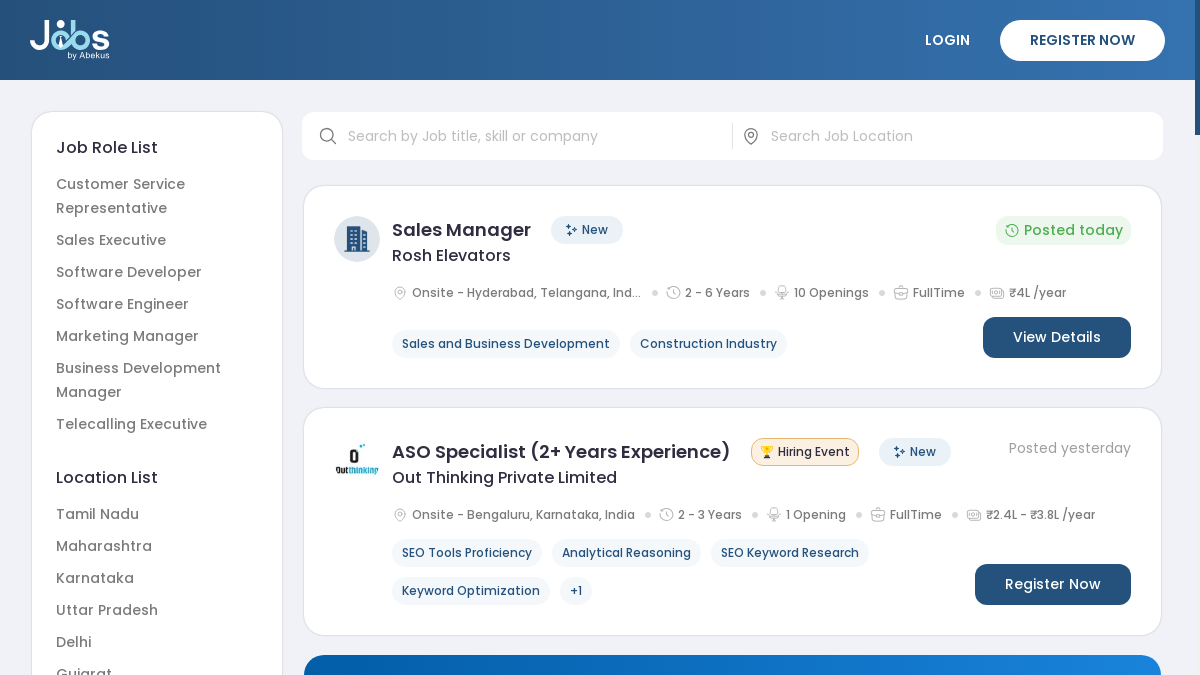Select Software Developer from job roles
1200x675 pixels.
129,272
